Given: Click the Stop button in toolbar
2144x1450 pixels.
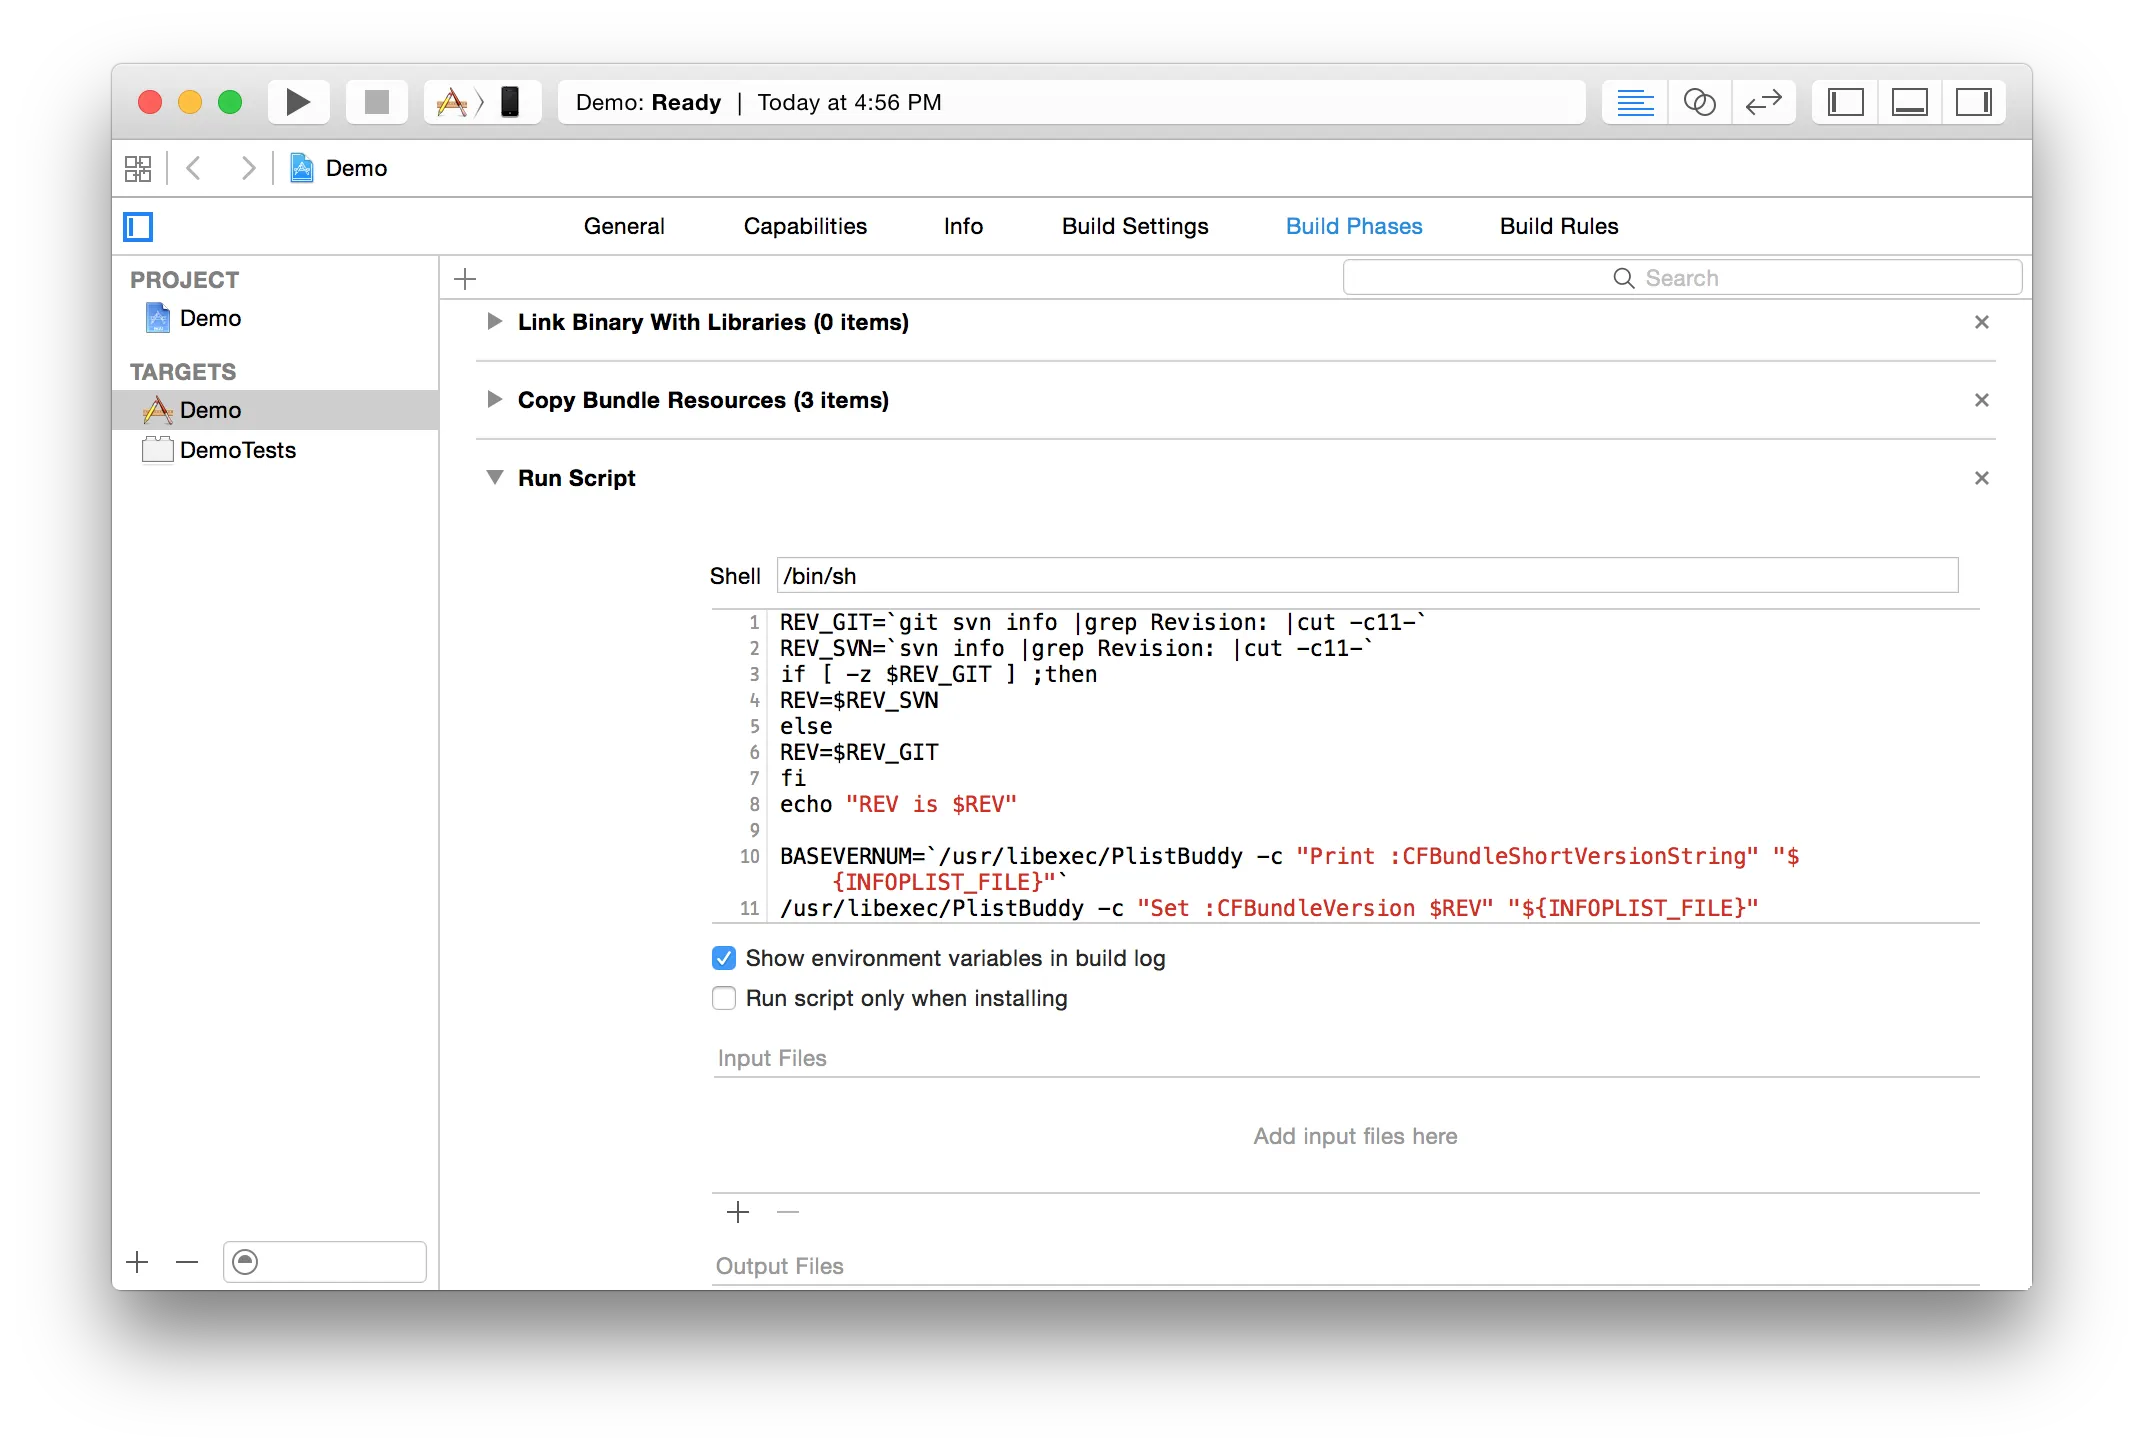Looking at the screenshot, I should (x=376, y=102).
